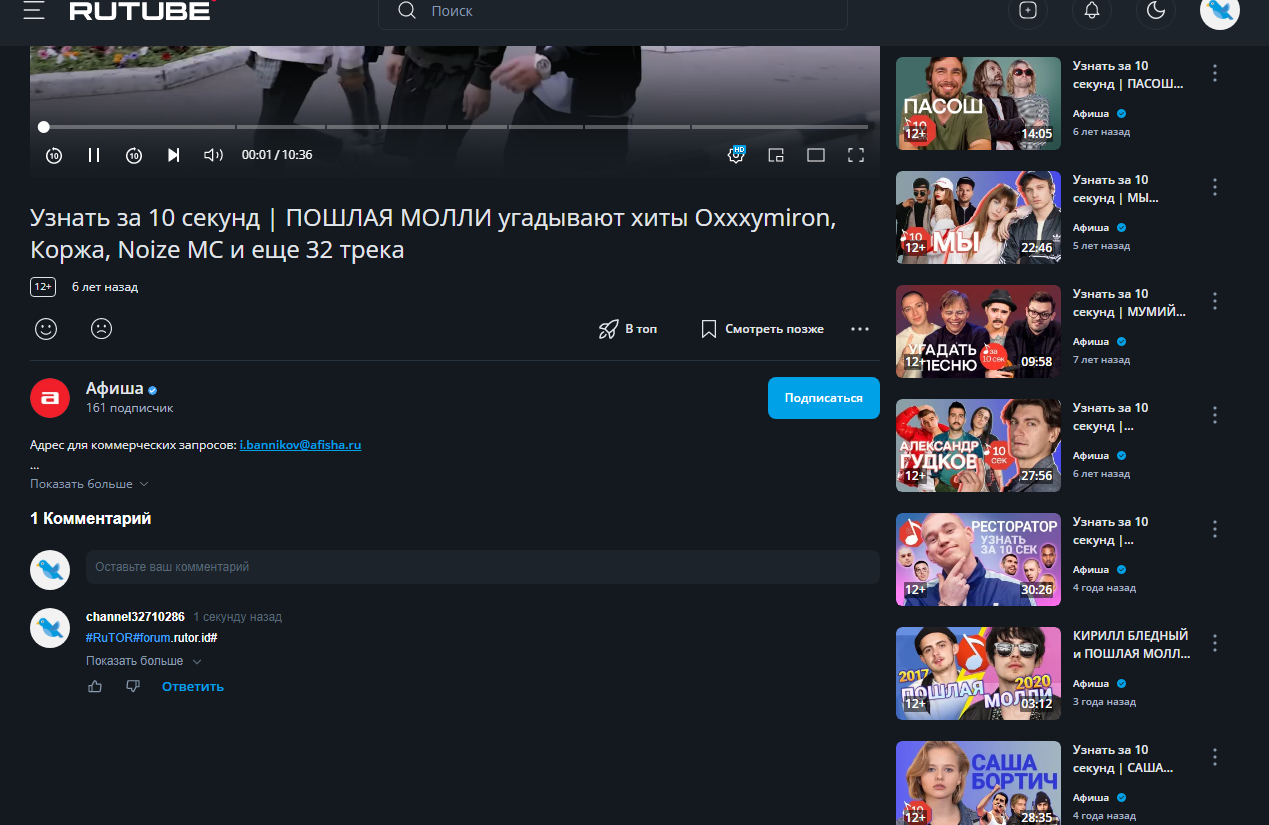
Task: Go to the RUTUBE logo home
Action: (x=140, y=10)
